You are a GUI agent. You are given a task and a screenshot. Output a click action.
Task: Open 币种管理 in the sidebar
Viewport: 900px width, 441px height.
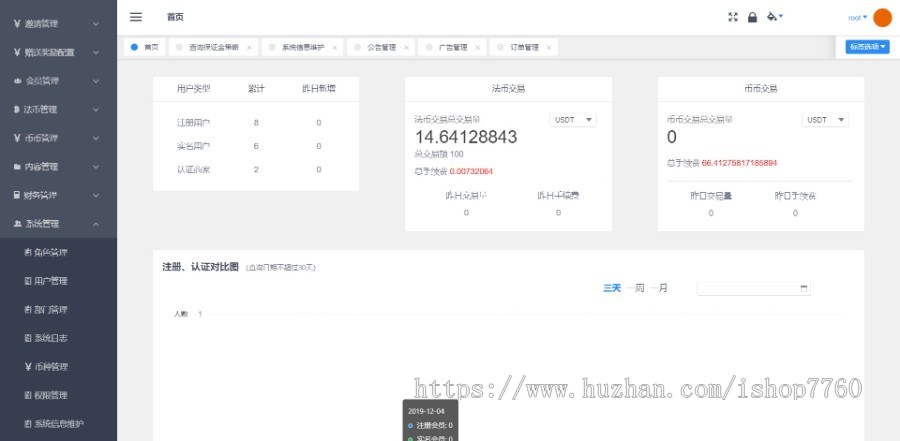tap(59, 367)
